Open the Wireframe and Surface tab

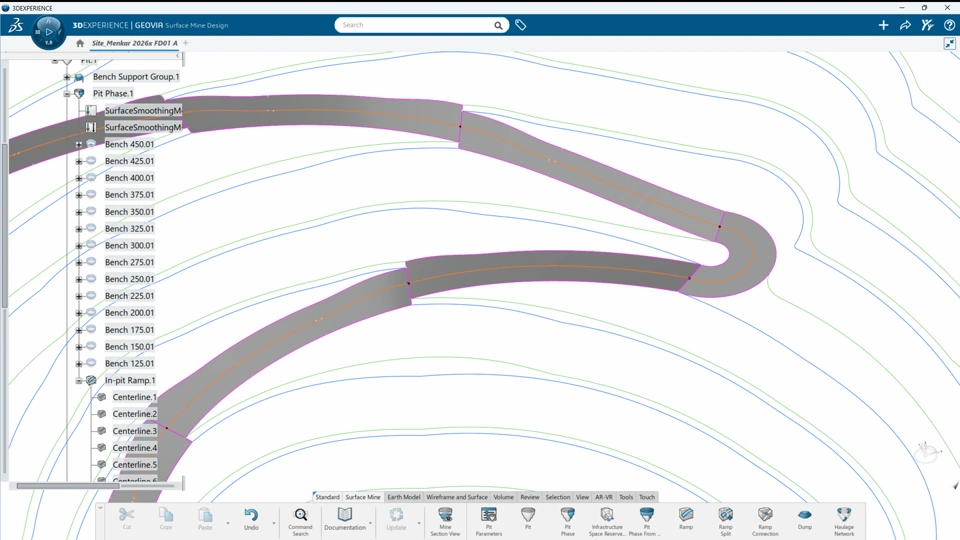click(457, 497)
